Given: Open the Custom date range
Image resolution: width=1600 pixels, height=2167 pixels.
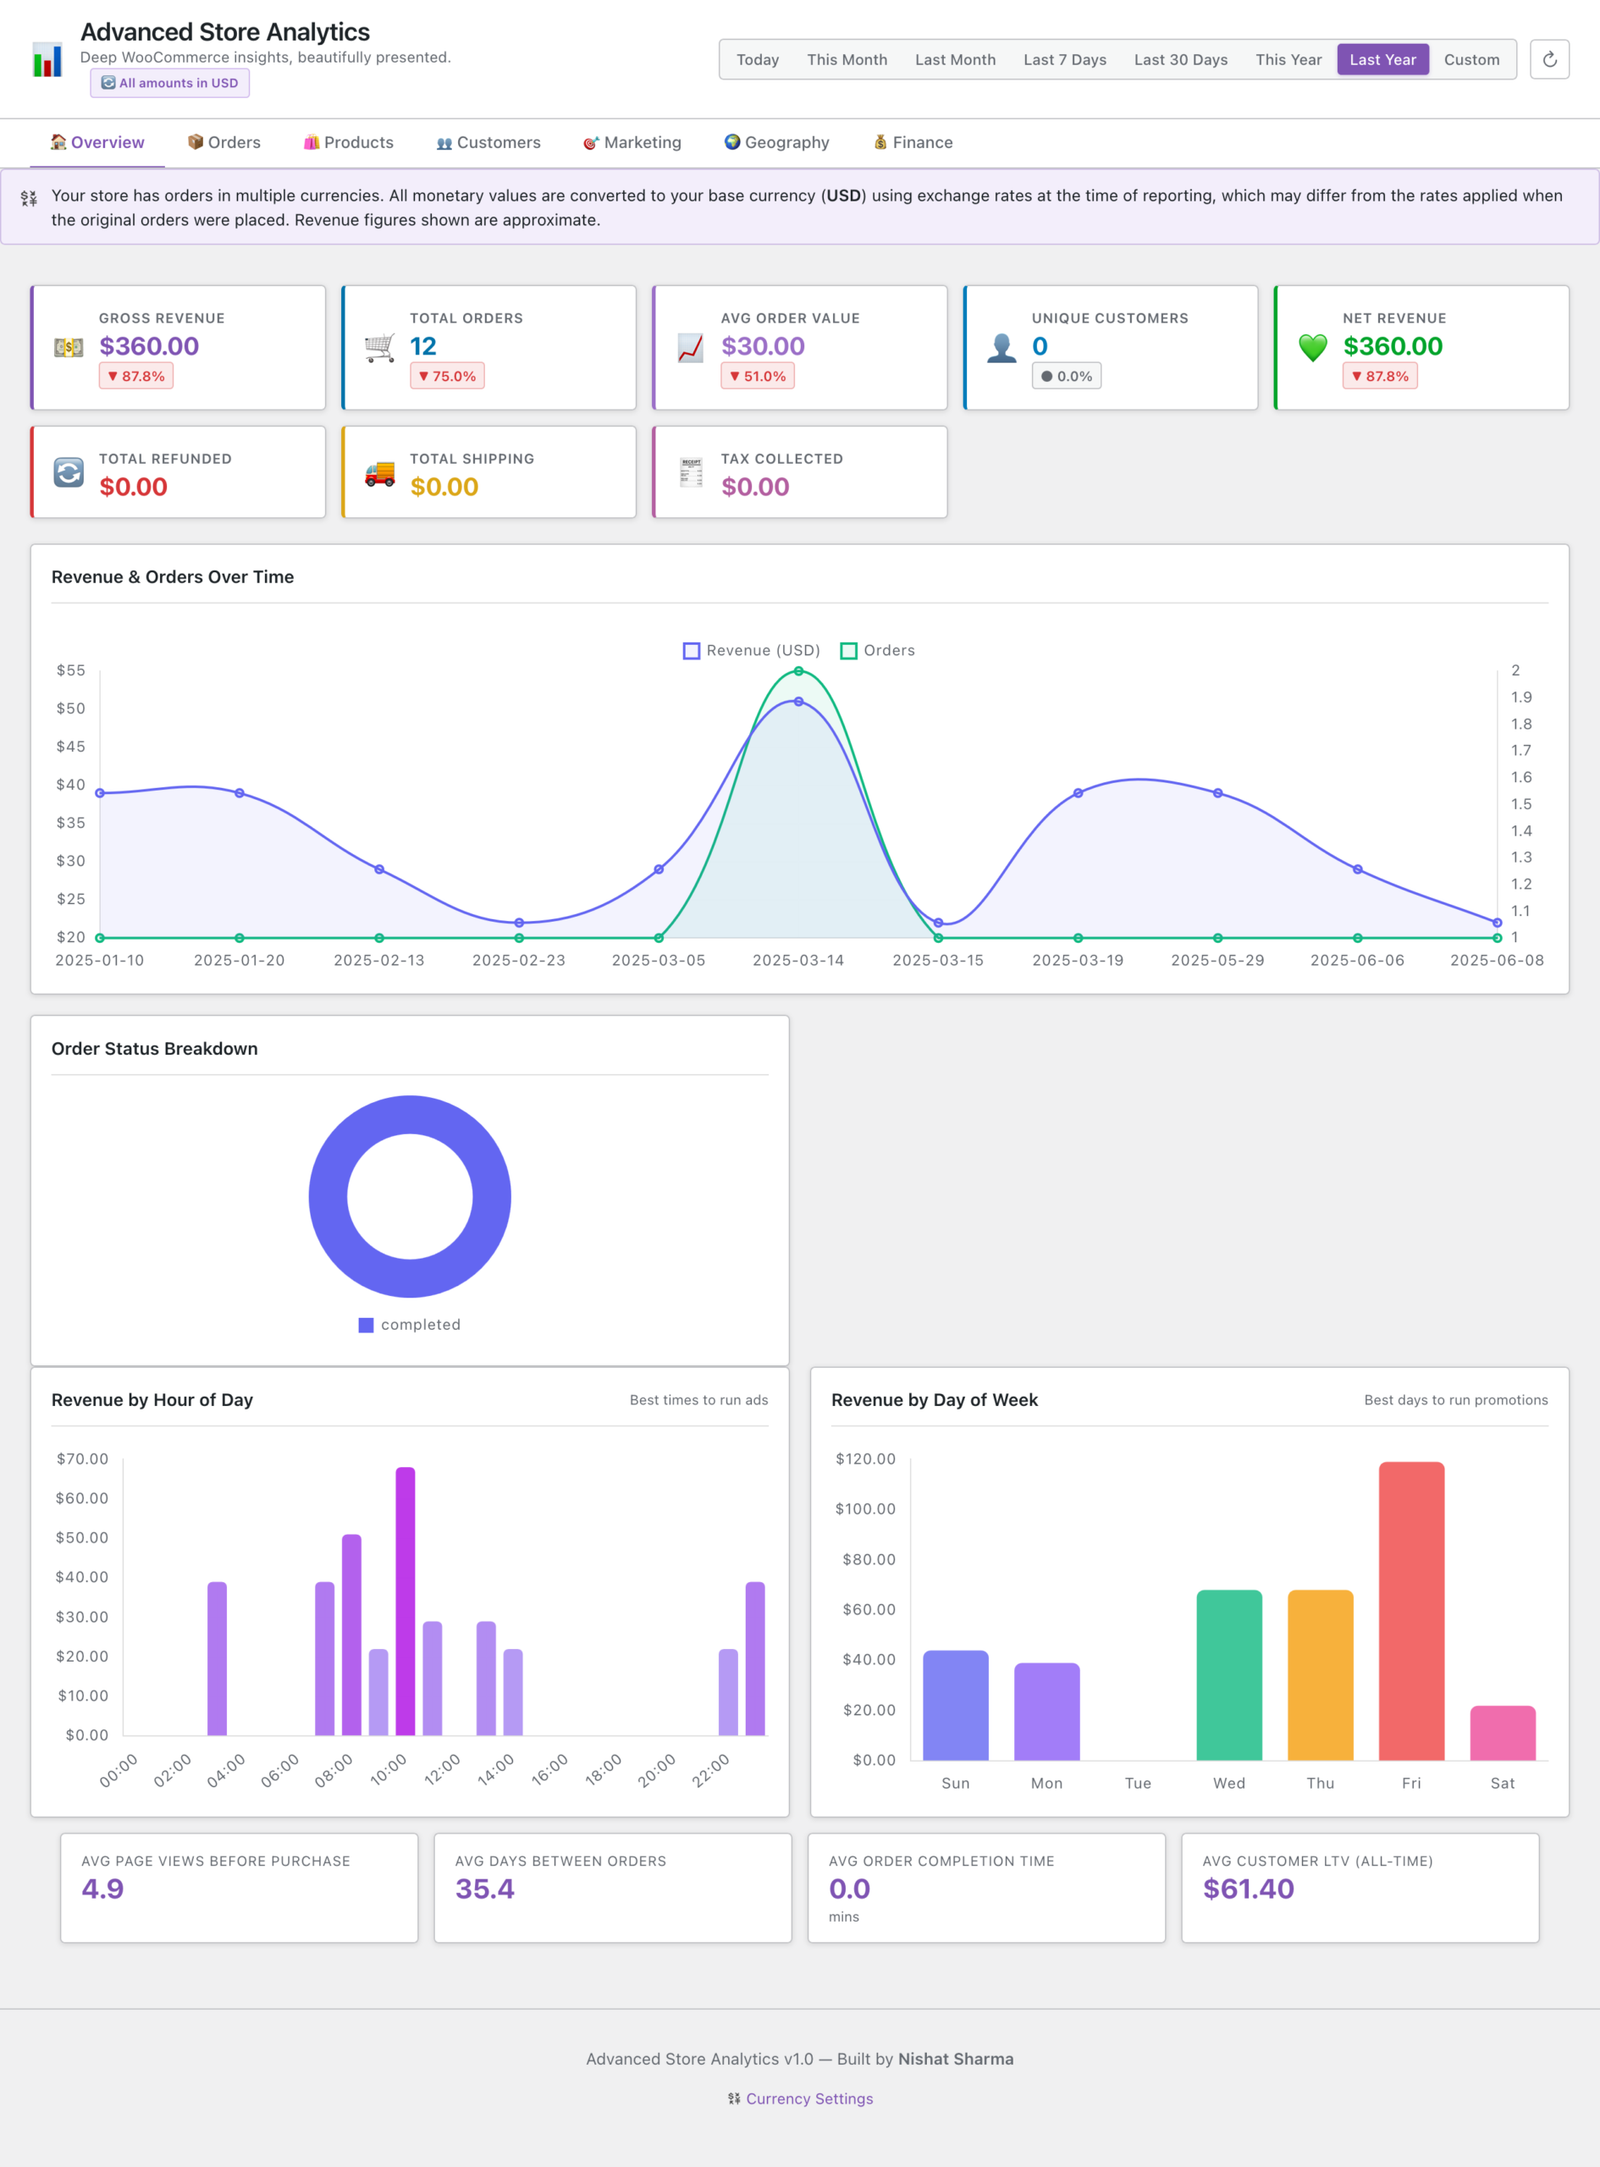Looking at the screenshot, I should pos(1472,60).
